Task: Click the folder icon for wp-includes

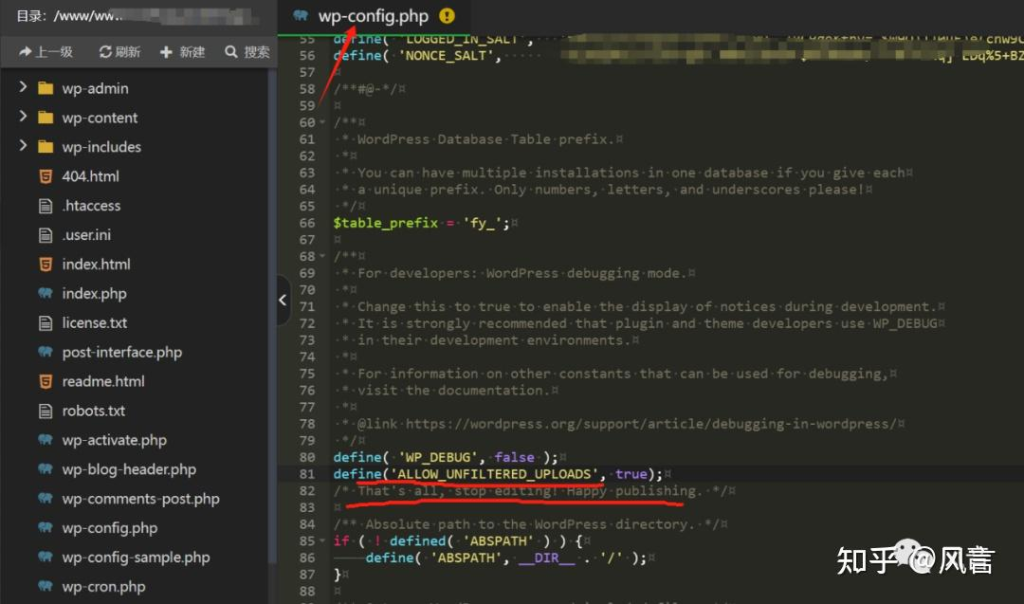Action: pyautogui.click(x=44, y=147)
